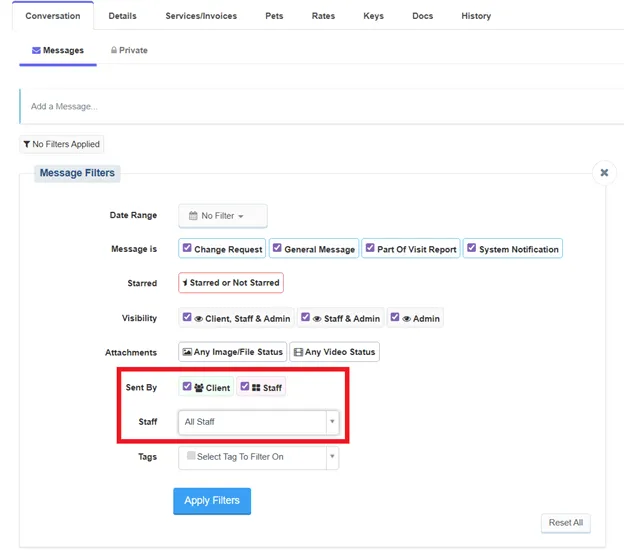This screenshot has height=553, width=624.
Task: Toggle Staff & Admin visibility checkbox
Action: tap(305, 317)
